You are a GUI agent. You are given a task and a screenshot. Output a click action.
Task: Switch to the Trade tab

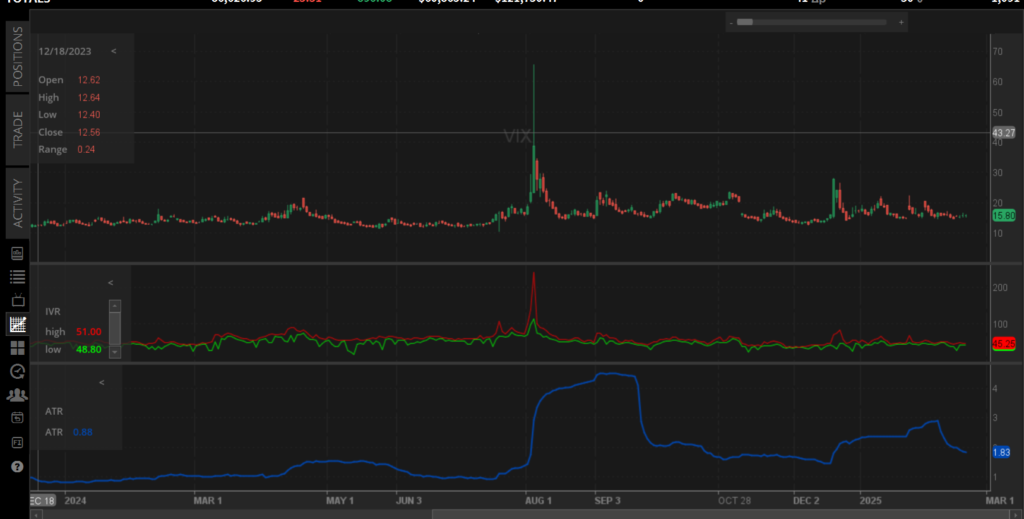coord(17,128)
